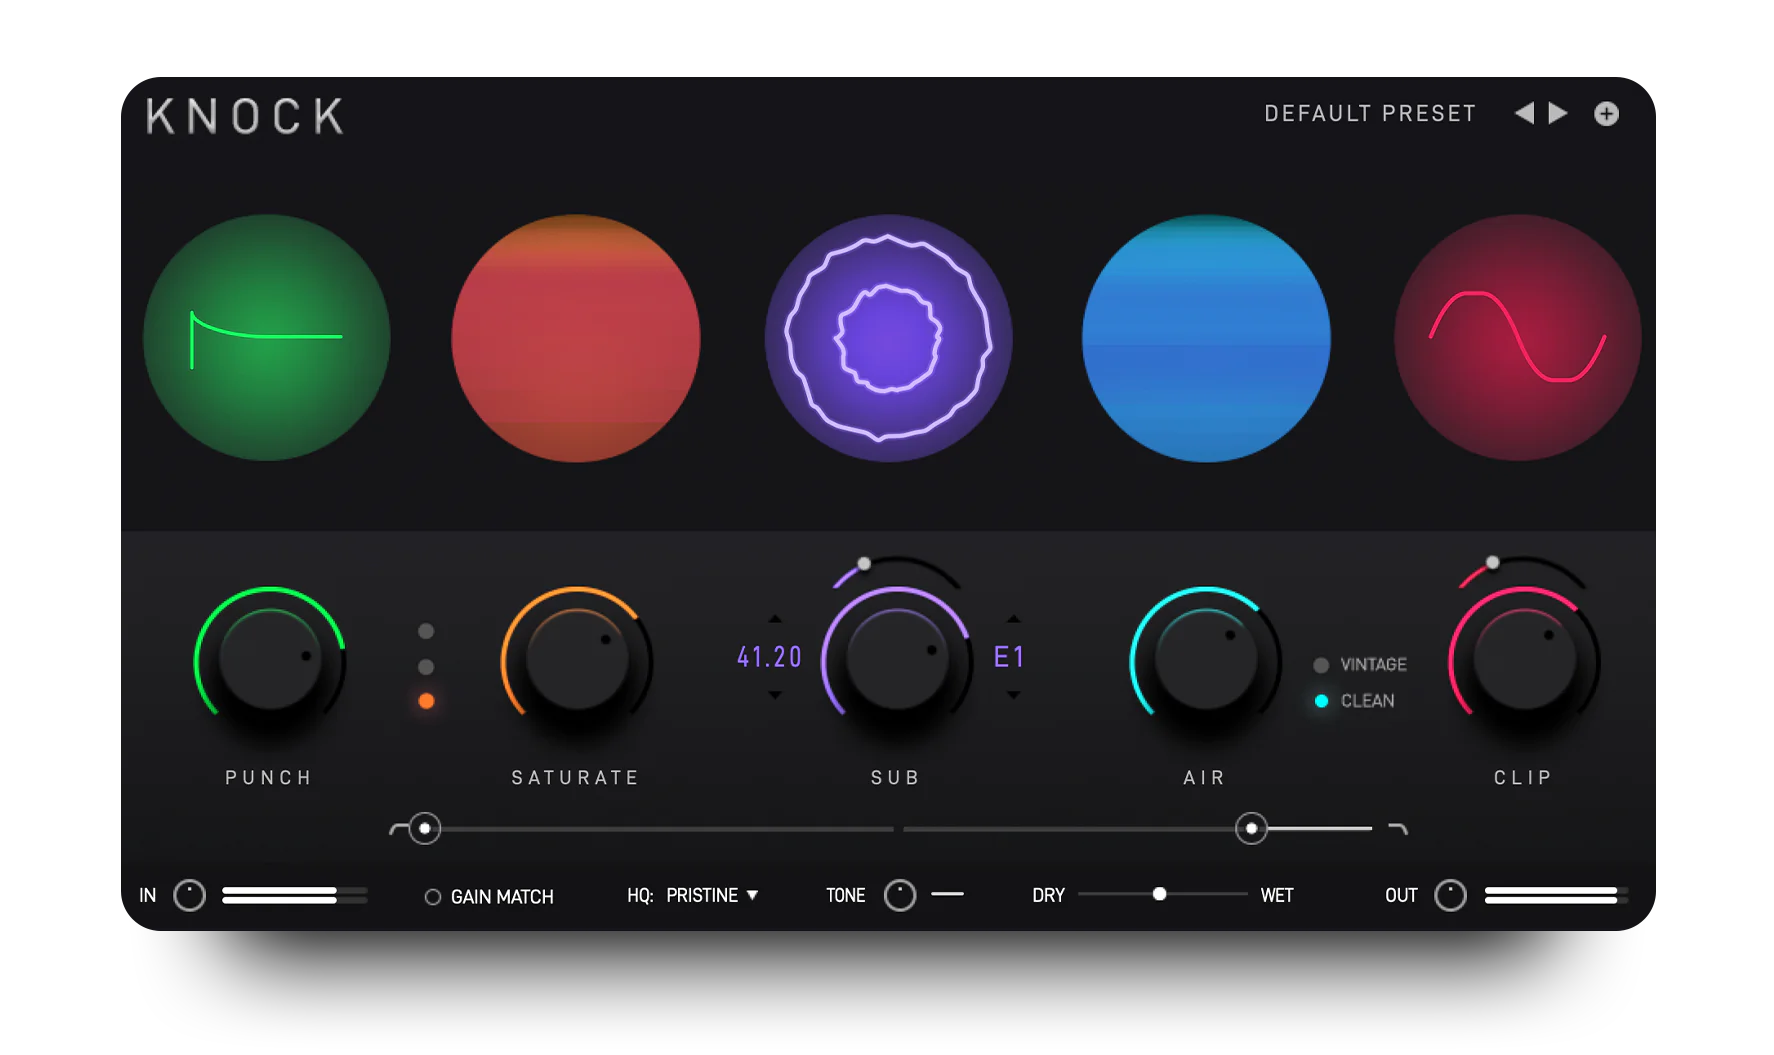Viewport: 1774px width, 1055px height.
Task: Click the red Saturate visualizer circle
Action: [576, 338]
